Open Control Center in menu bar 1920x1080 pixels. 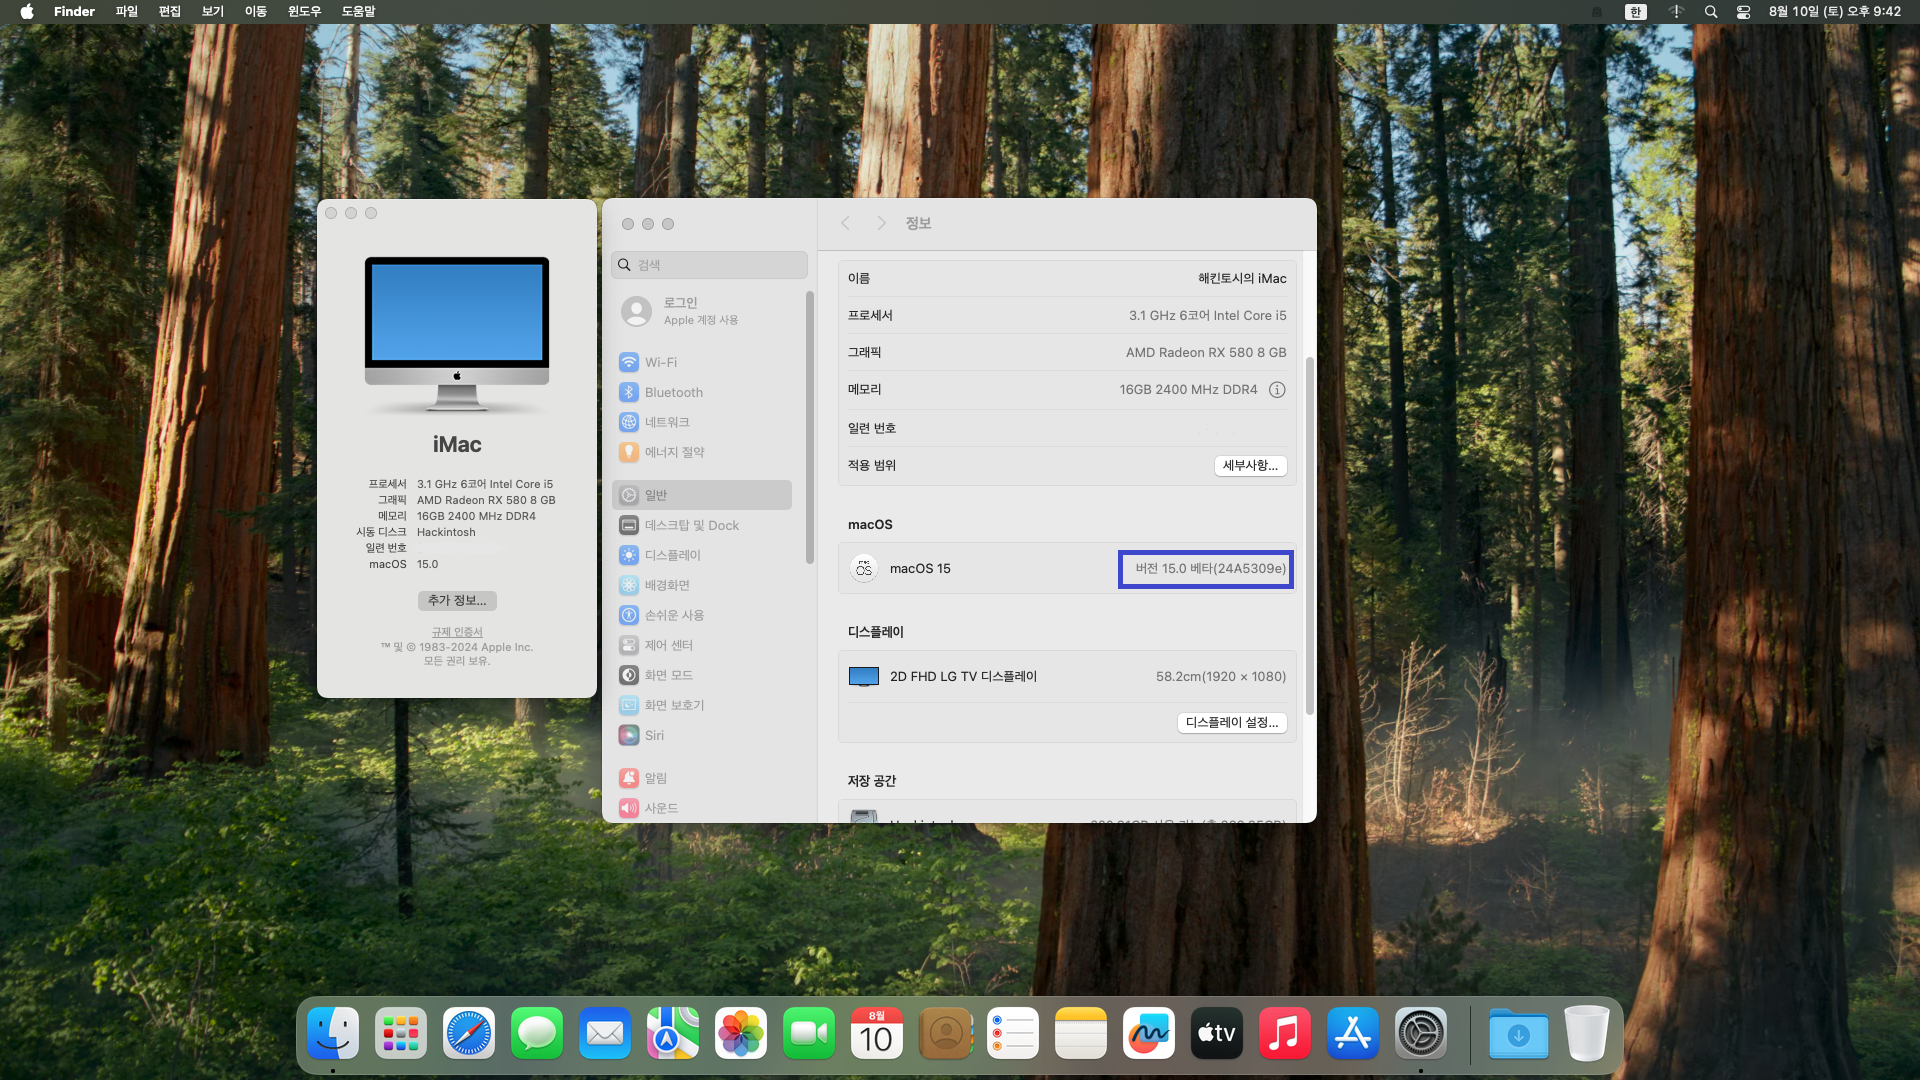(1743, 12)
